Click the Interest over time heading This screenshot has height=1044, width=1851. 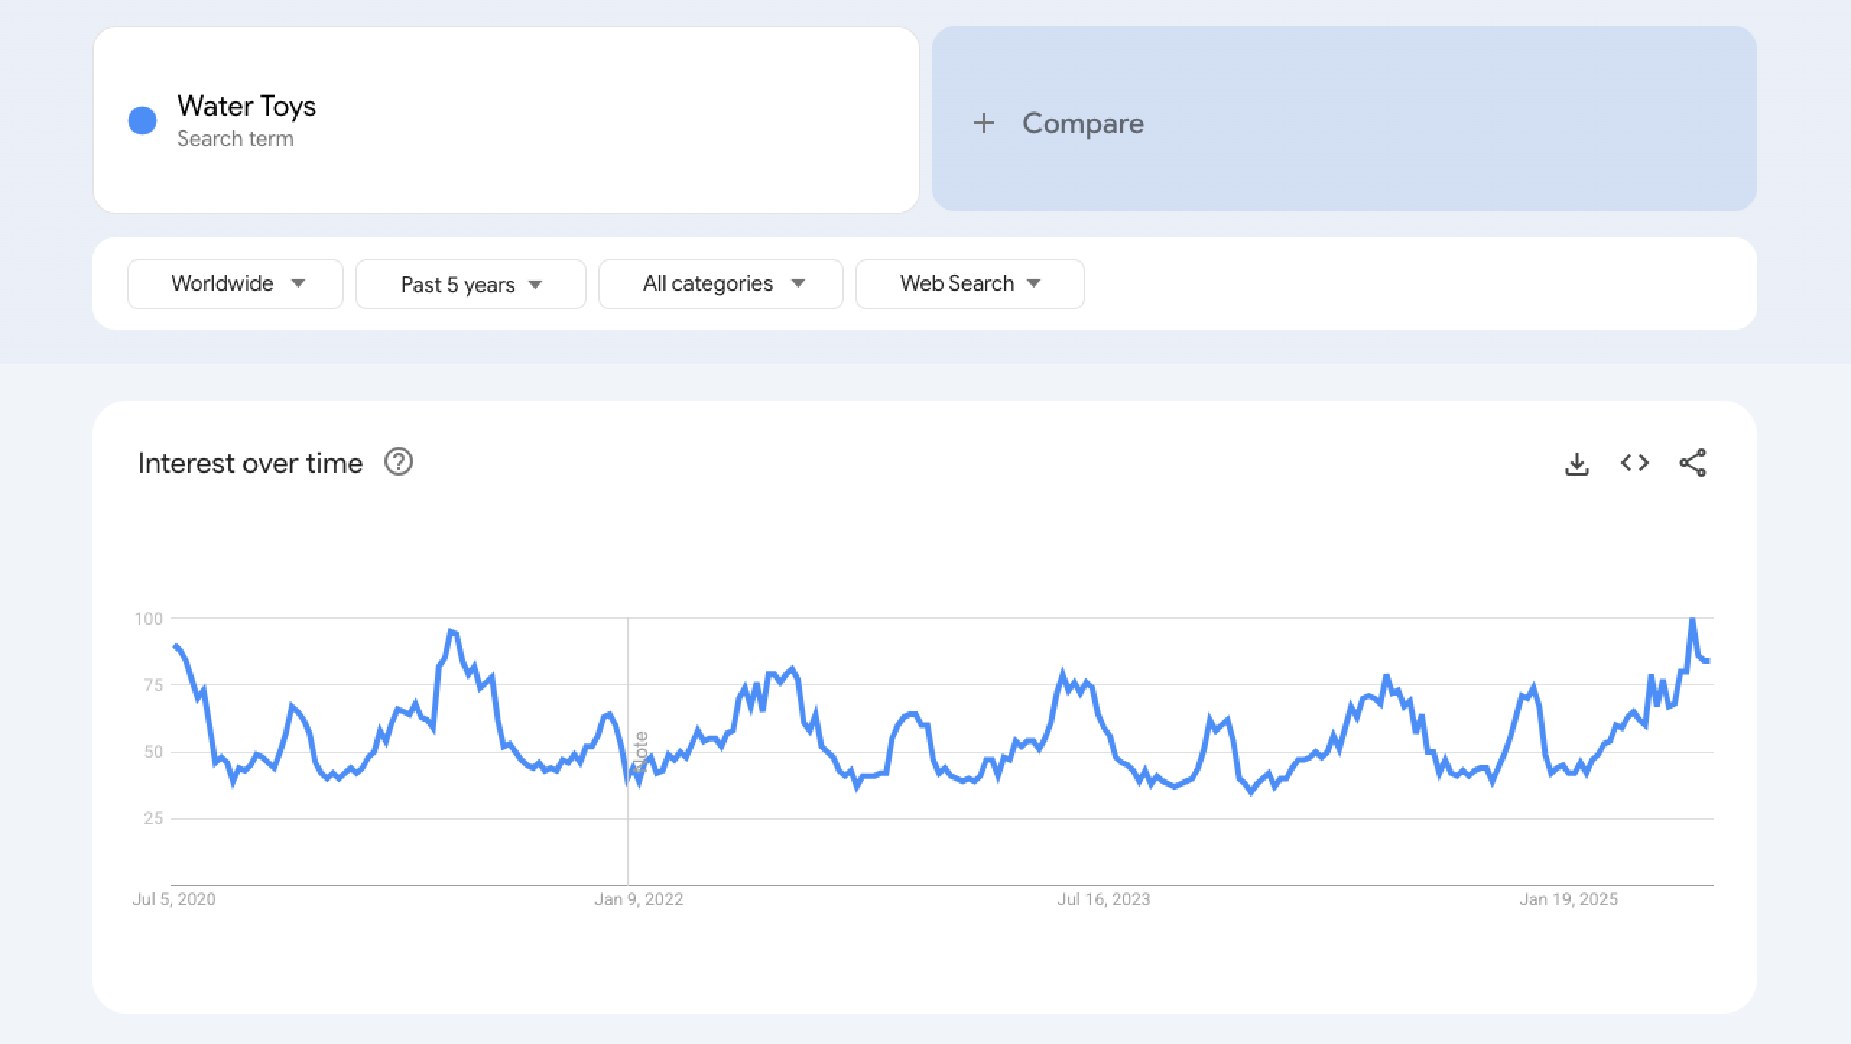coord(250,463)
